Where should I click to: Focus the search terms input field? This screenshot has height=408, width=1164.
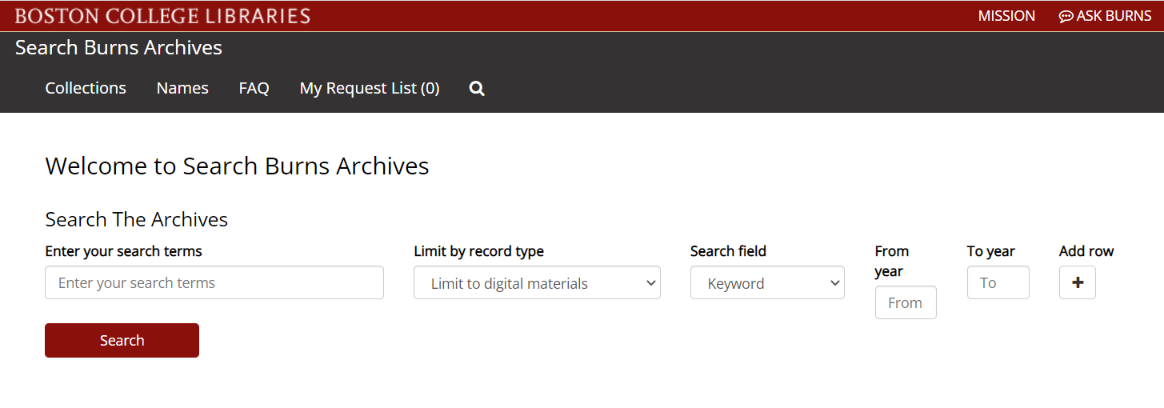click(215, 283)
